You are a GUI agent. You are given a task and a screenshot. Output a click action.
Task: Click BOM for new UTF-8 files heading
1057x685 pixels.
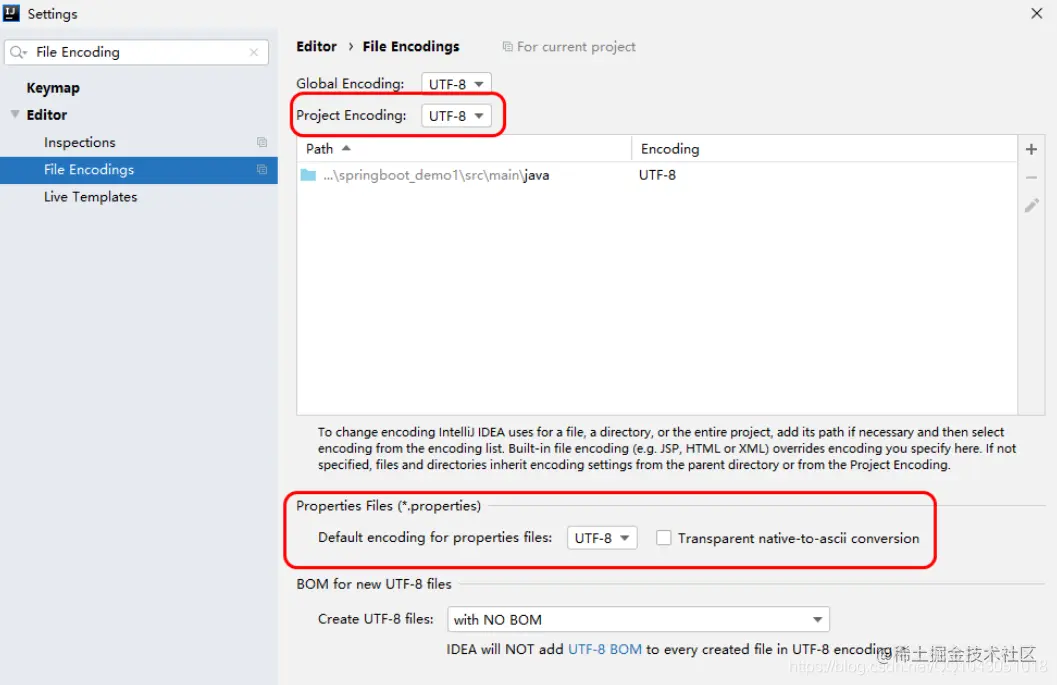point(373,584)
